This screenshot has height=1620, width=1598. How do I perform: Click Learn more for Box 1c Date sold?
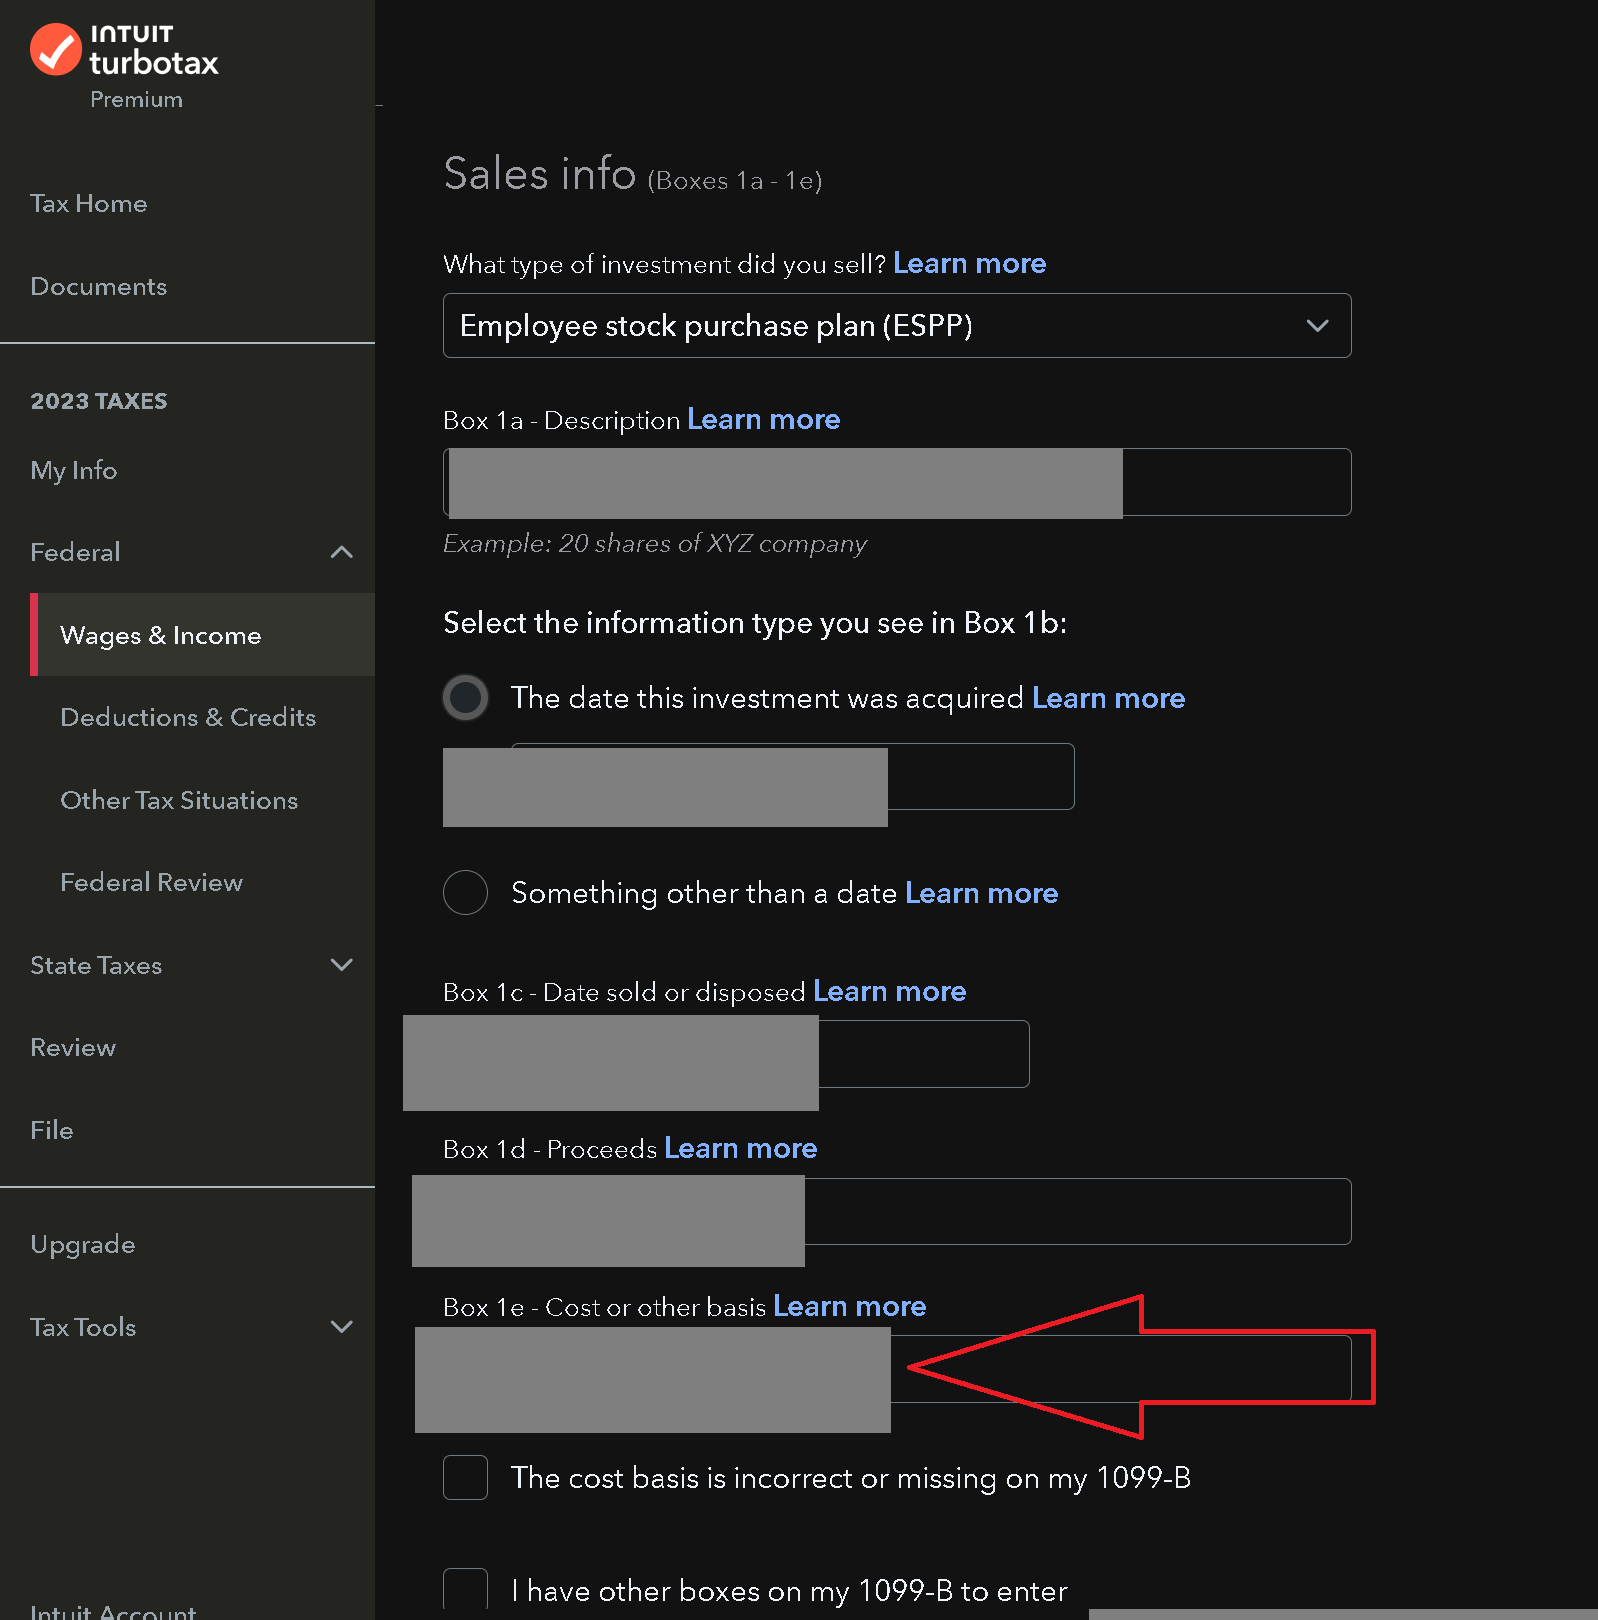[890, 991]
